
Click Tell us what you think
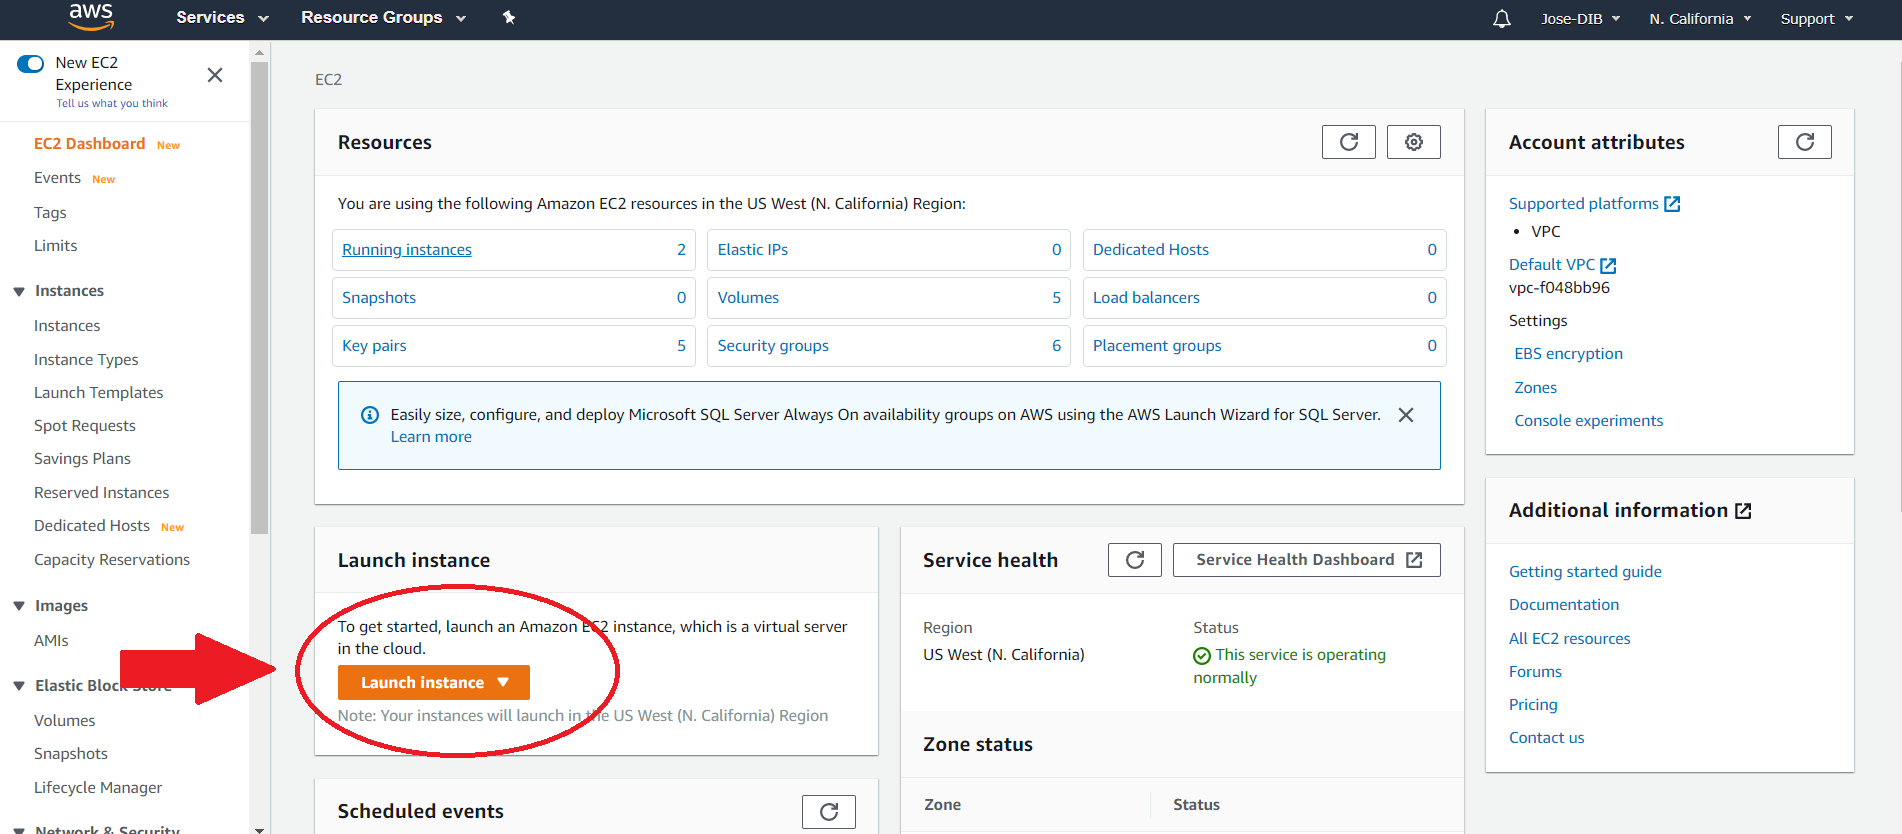click(112, 104)
